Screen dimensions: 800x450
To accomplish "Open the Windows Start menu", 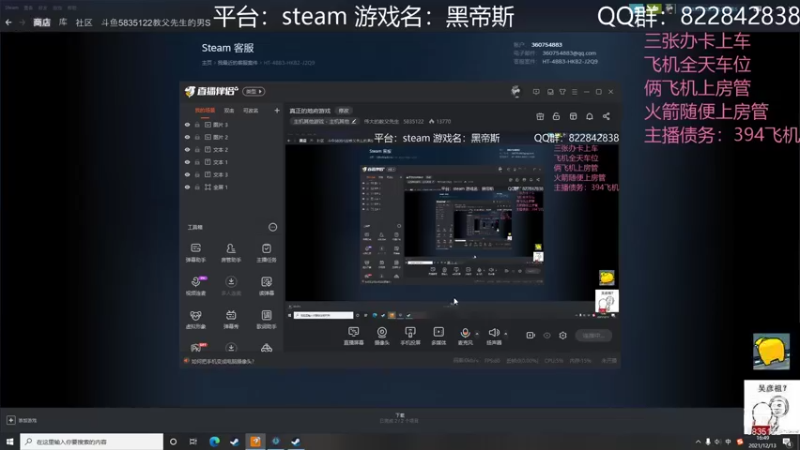I will 10,441.
